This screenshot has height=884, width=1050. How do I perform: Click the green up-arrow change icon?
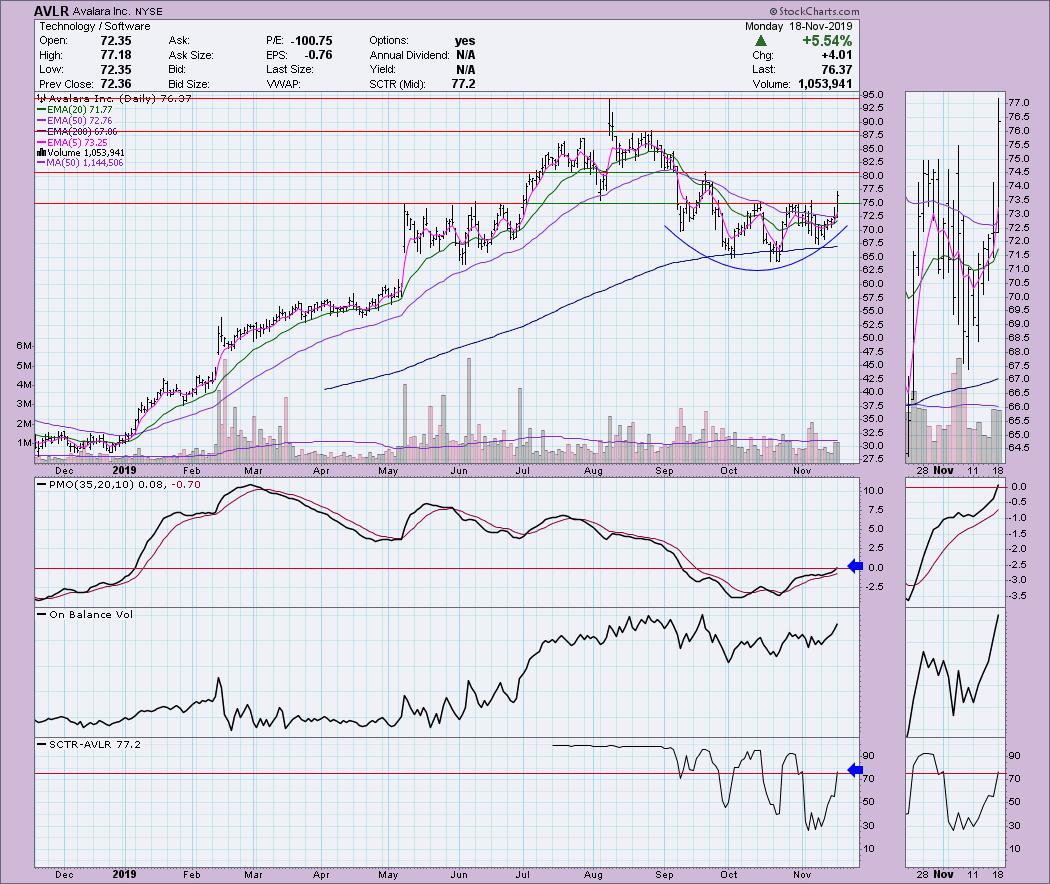pyautogui.click(x=761, y=41)
